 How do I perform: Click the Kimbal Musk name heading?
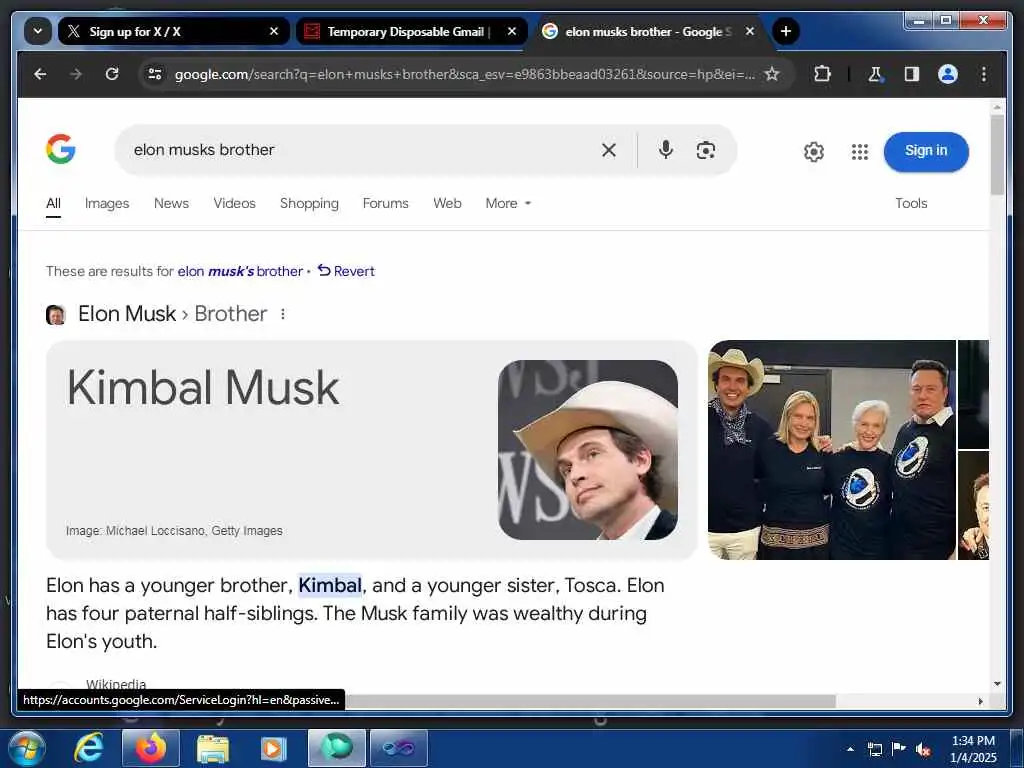(203, 387)
